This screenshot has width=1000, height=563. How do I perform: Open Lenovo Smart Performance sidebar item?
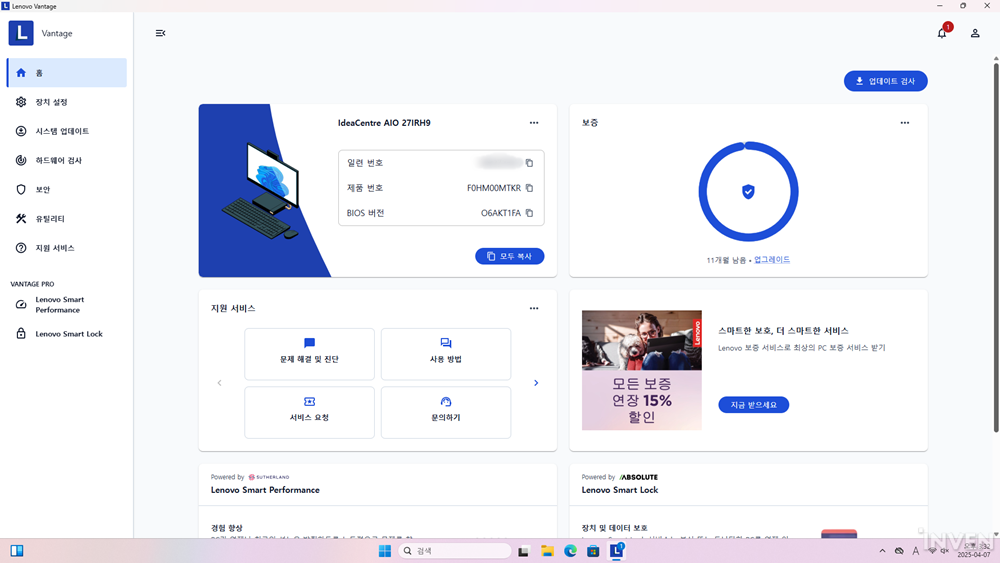click(67, 305)
